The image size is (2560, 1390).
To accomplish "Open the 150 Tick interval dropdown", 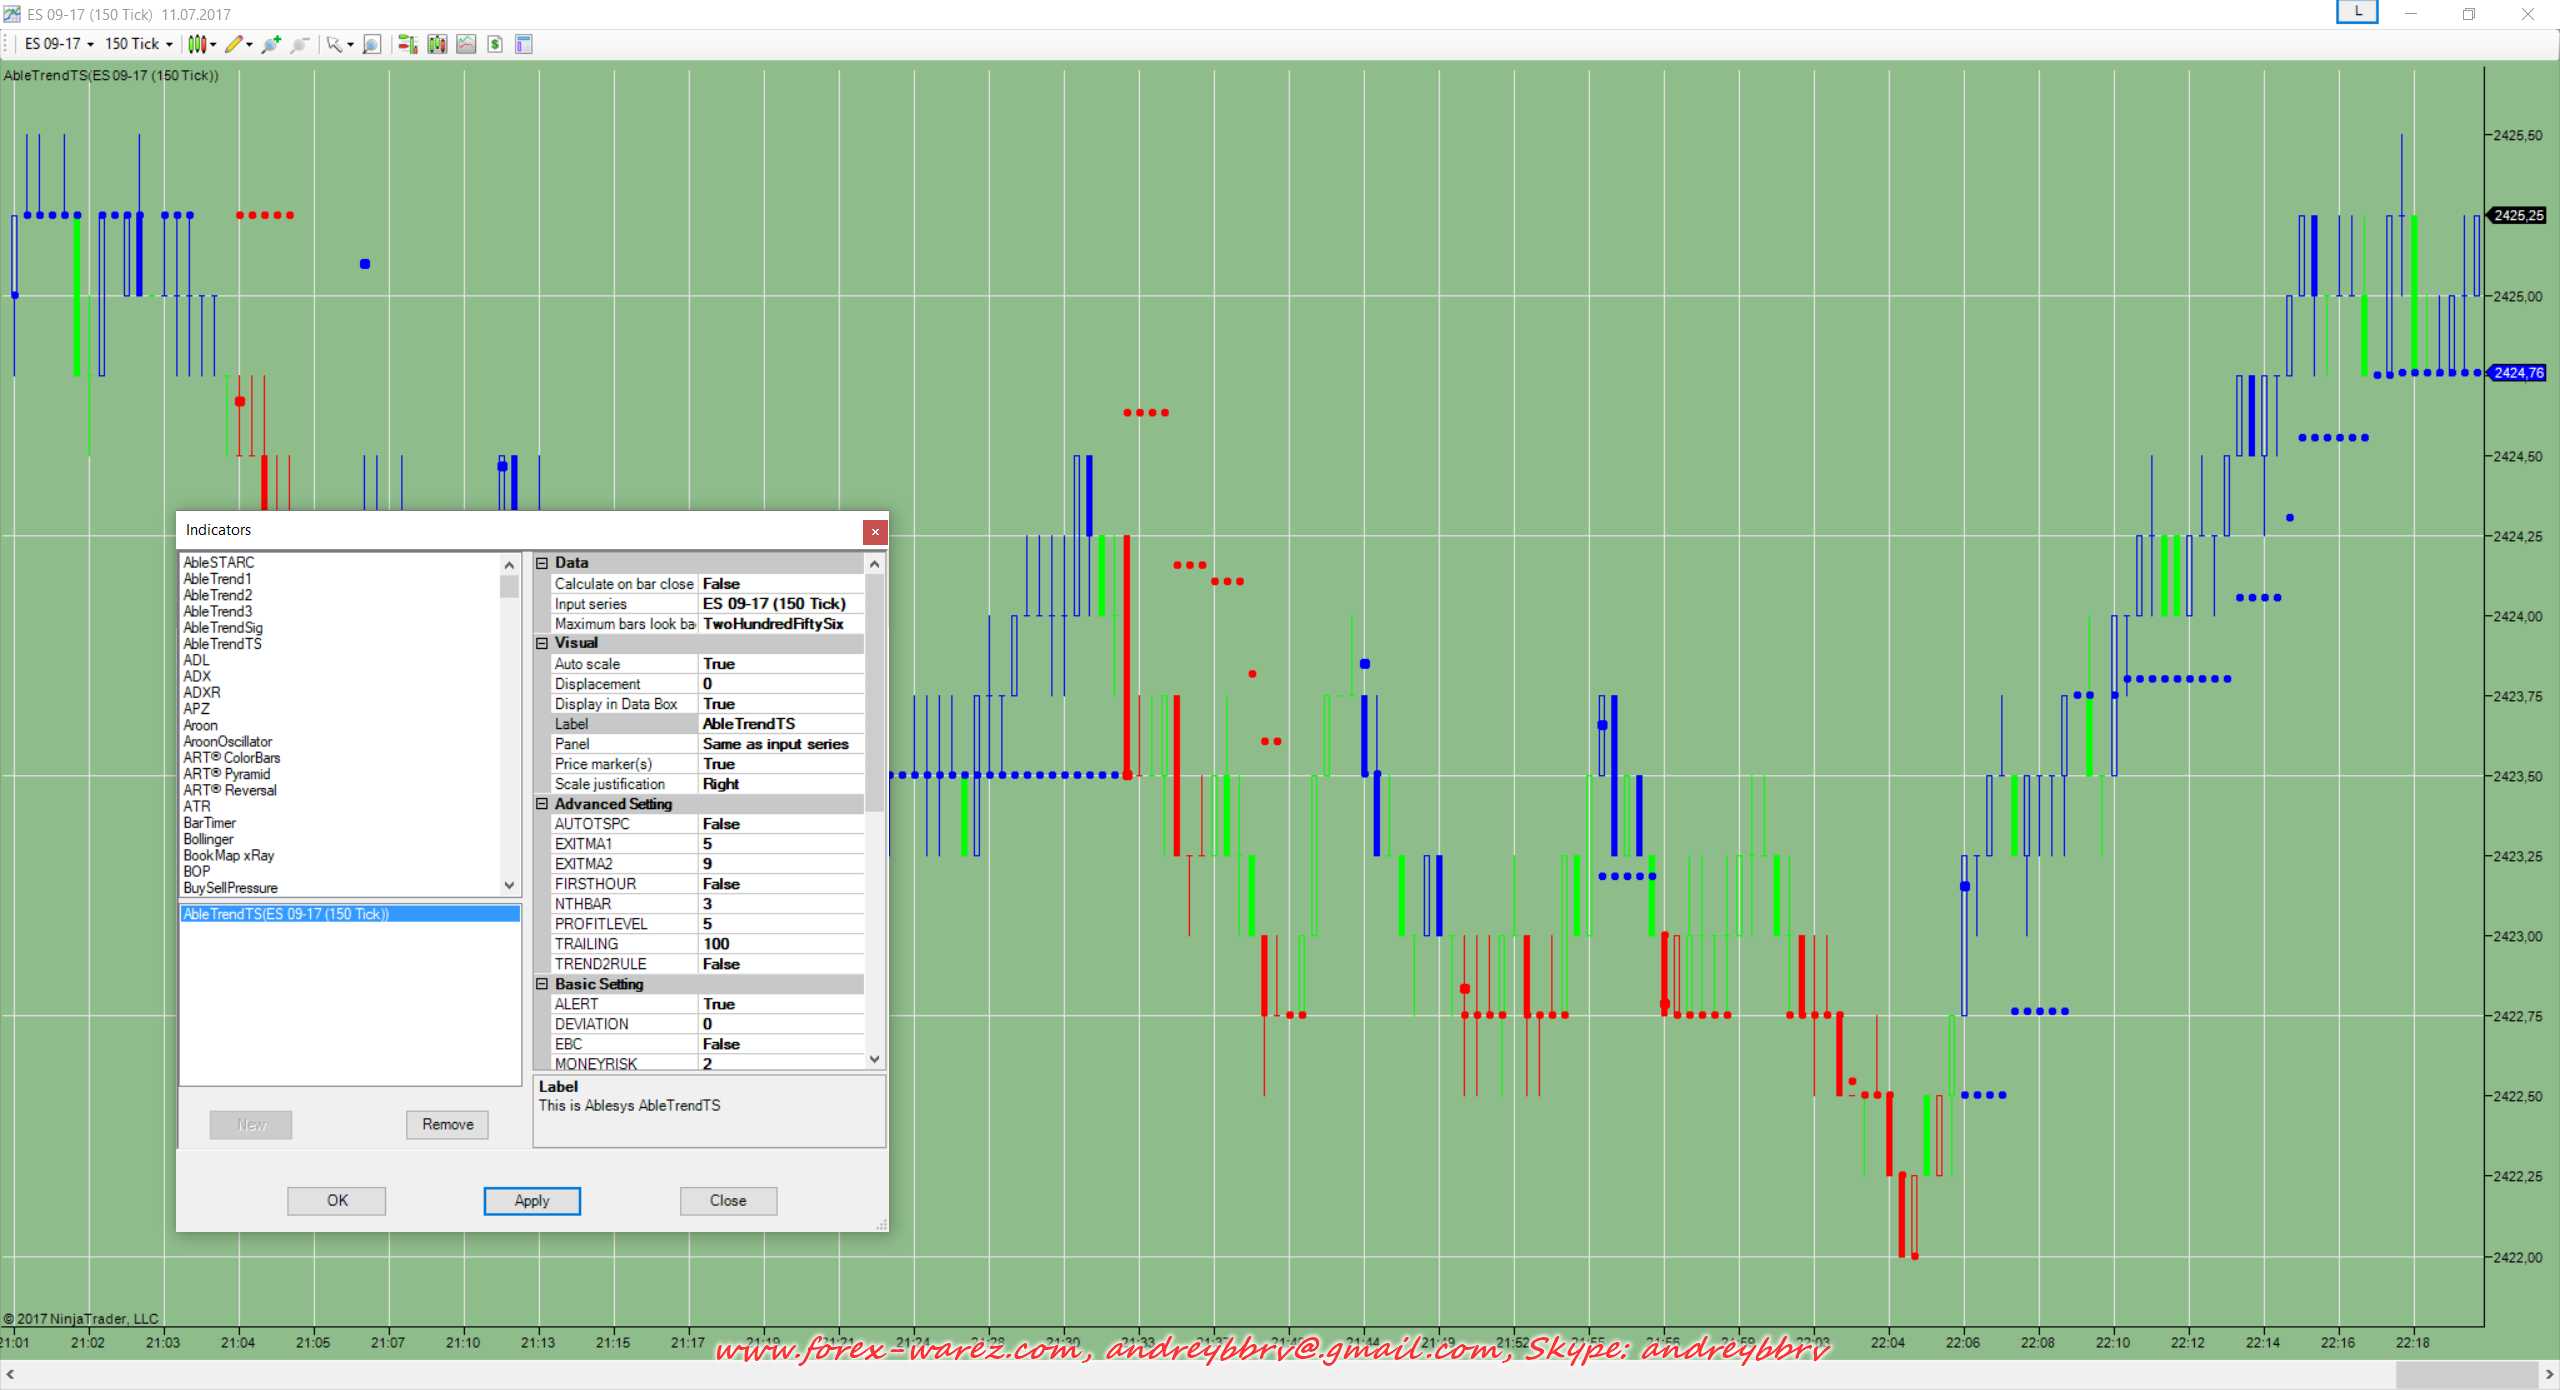I will pos(138,44).
